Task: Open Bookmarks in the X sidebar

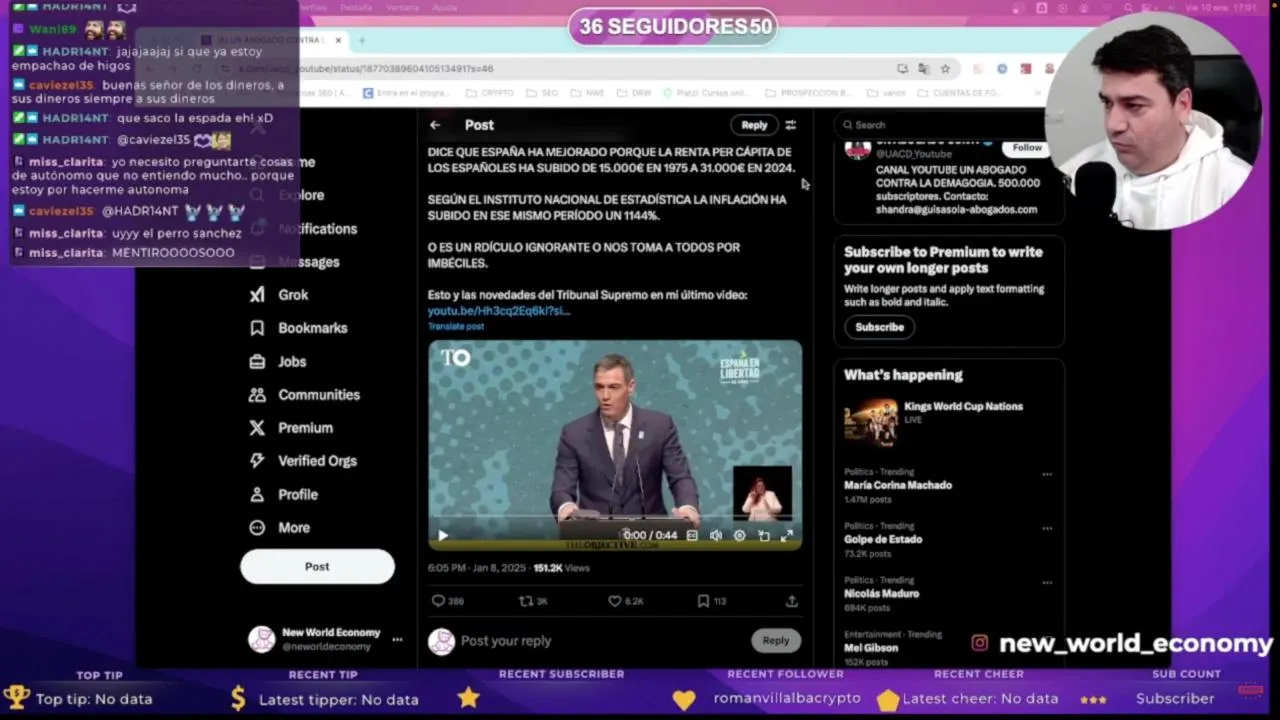Action: pyautogui.click(x=298, y=328)
